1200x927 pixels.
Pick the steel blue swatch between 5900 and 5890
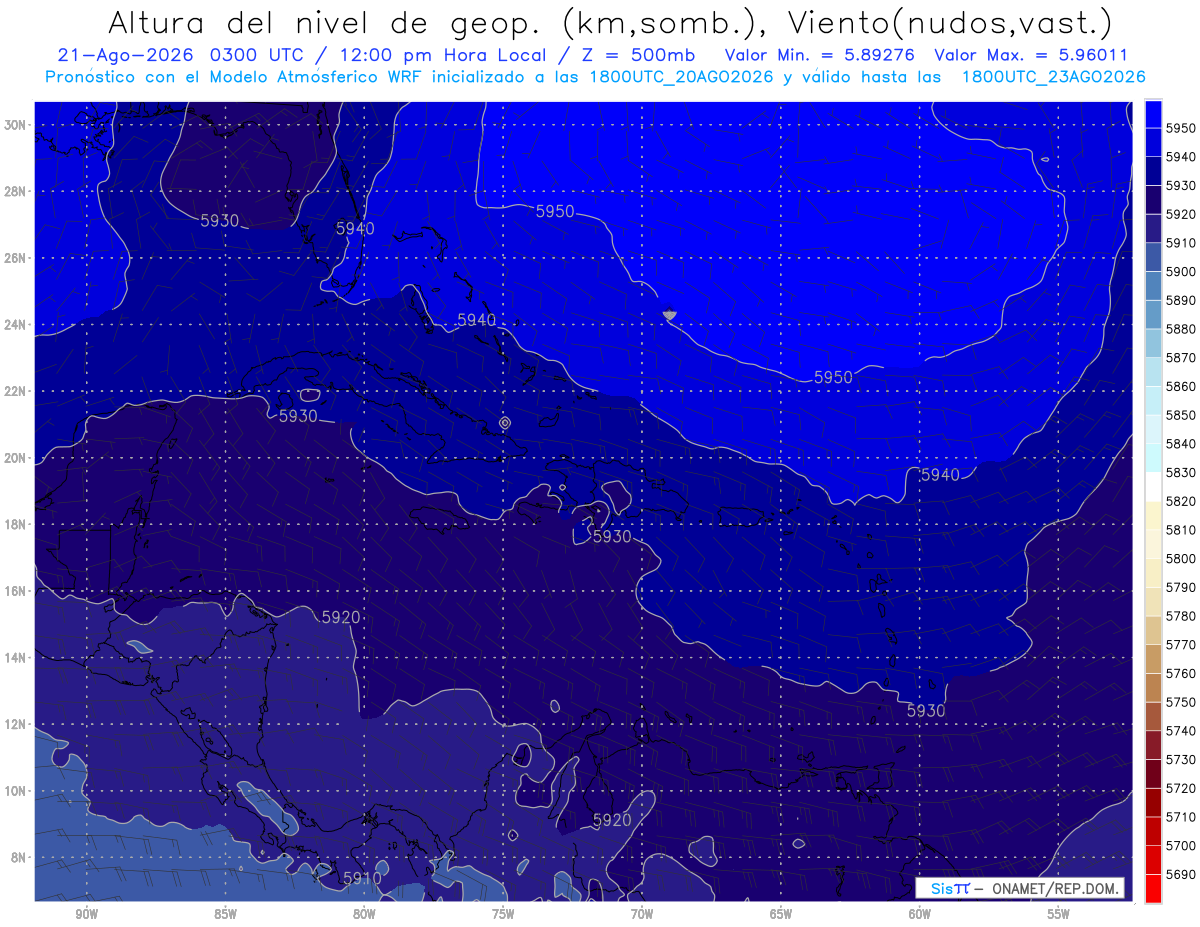point(1153,285)
